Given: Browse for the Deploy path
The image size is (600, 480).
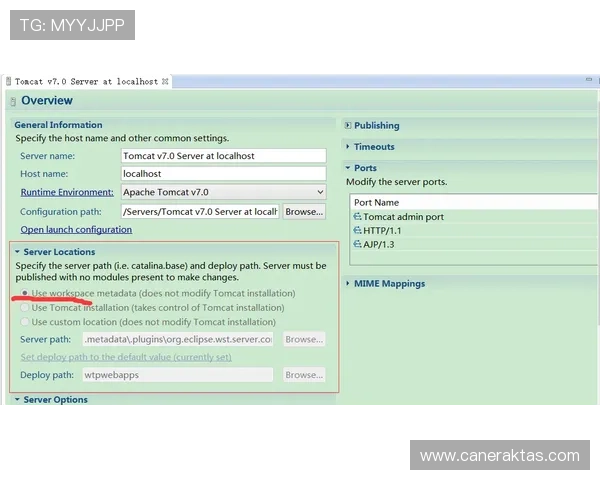Looking at the screenshot, I should (304, 375).
